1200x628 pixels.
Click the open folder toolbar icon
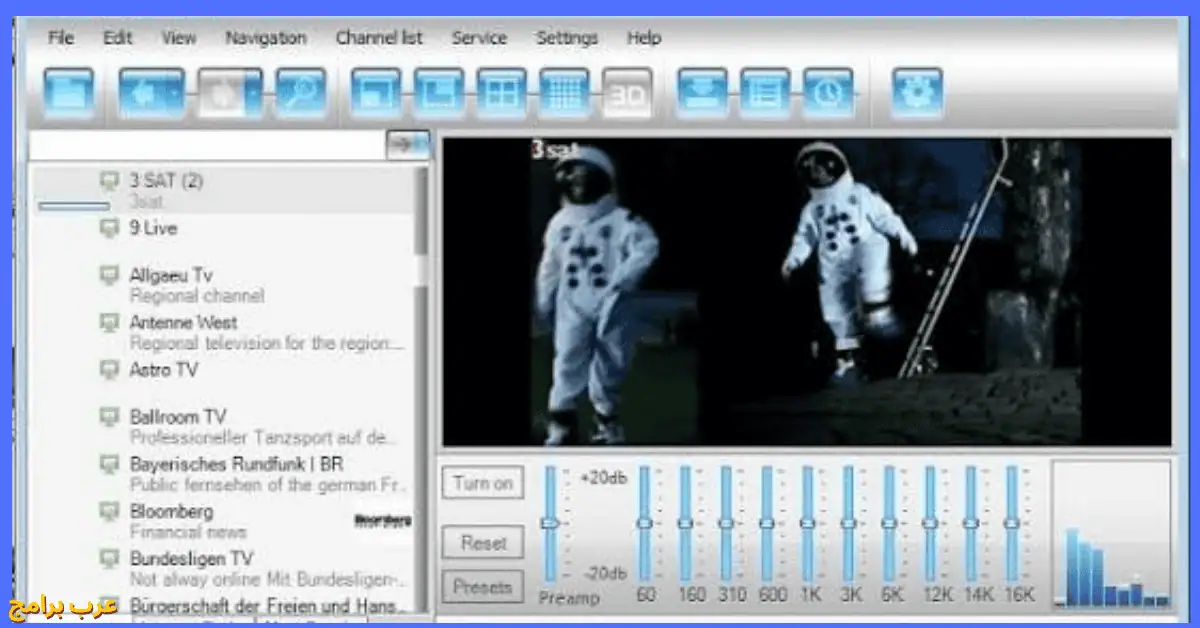69,94
